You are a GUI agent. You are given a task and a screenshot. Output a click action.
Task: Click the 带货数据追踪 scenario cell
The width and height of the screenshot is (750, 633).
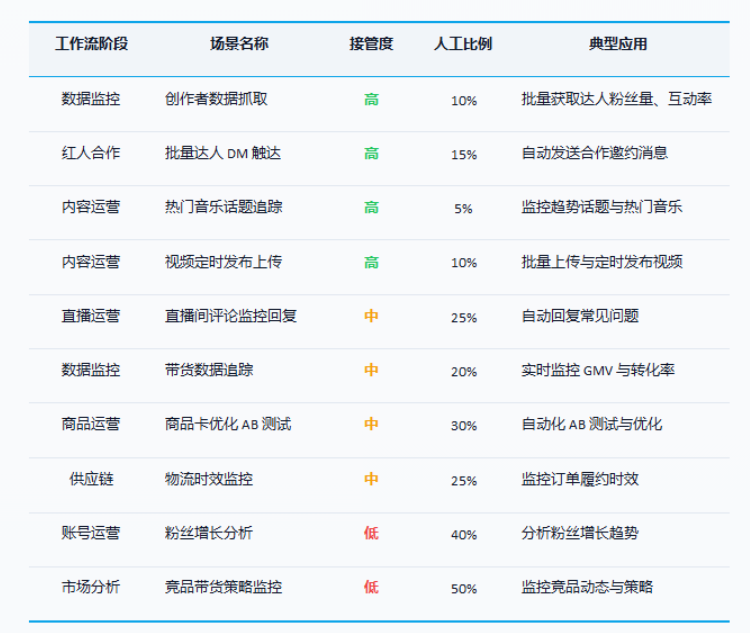click(x=209, y=370)
